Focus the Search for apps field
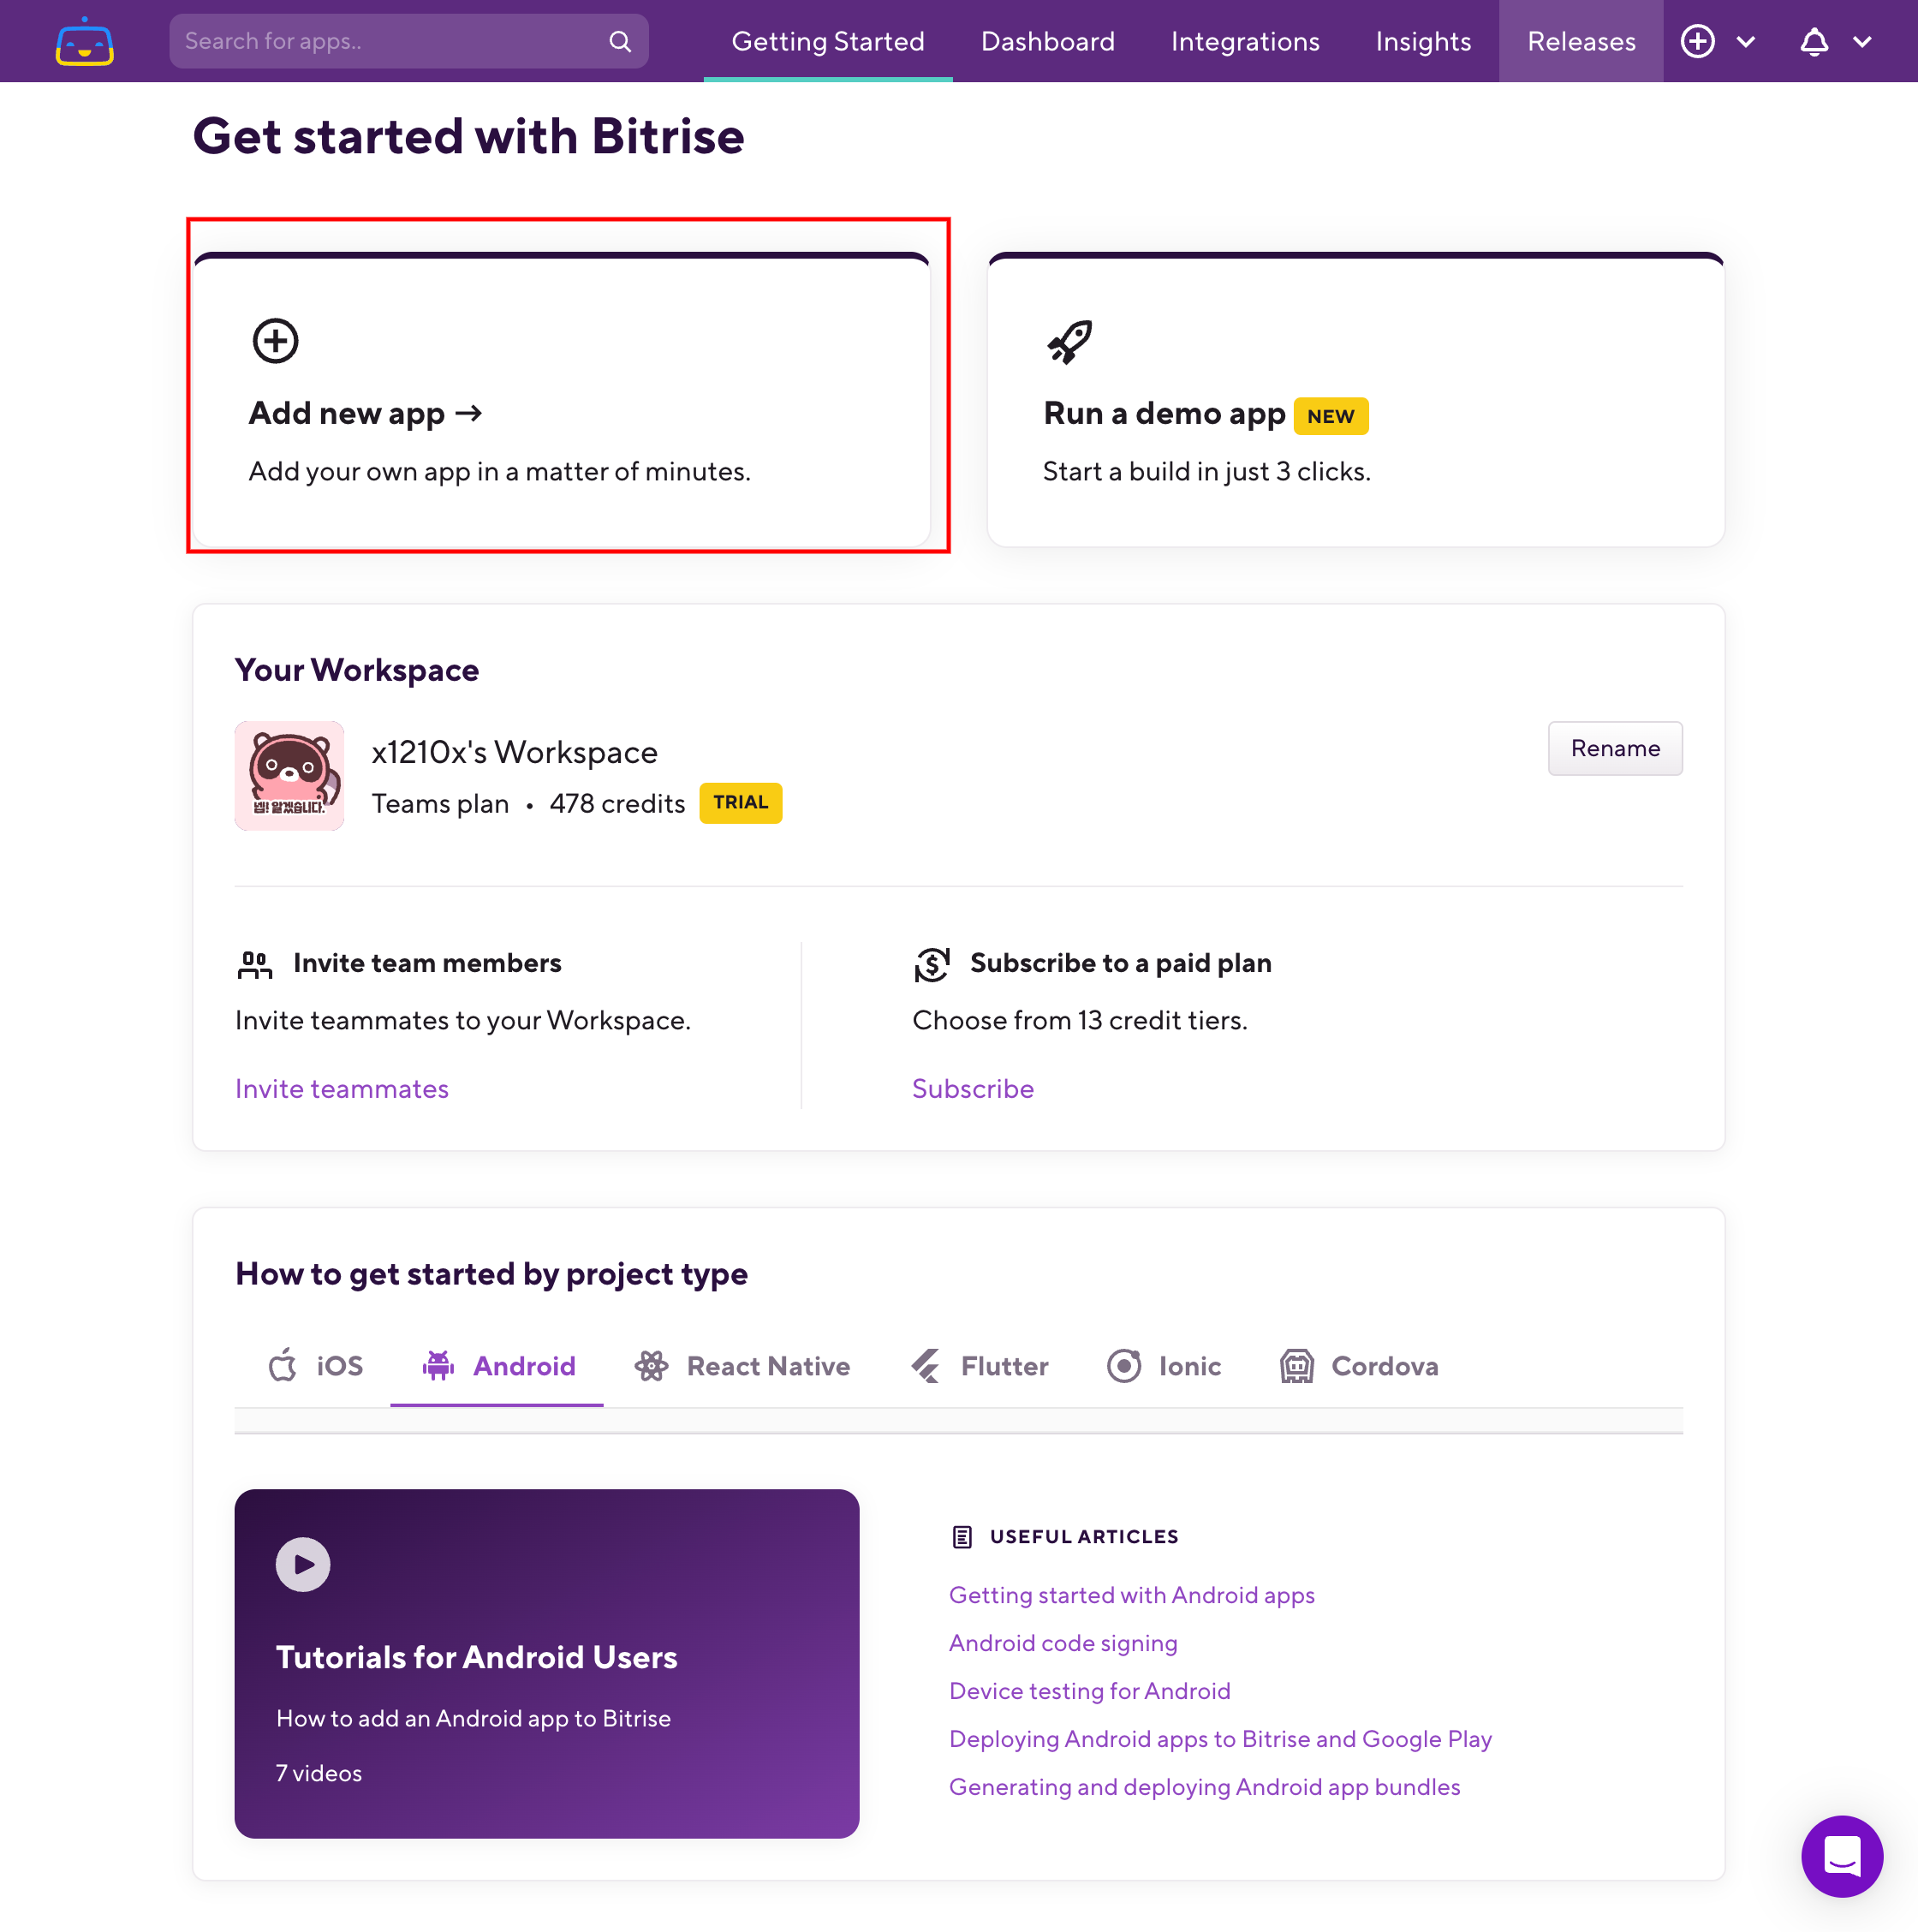Viewport: 1918px width, 1932px height. click(409, 41)
